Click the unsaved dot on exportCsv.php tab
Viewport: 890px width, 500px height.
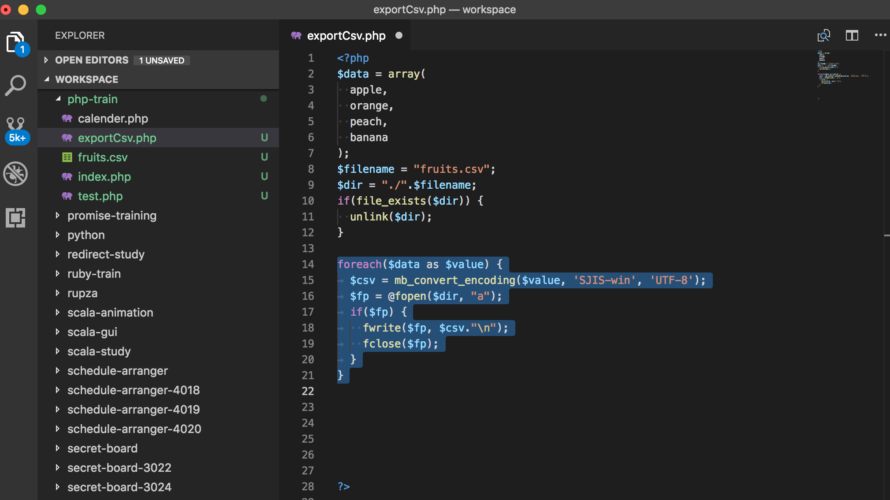399,35
